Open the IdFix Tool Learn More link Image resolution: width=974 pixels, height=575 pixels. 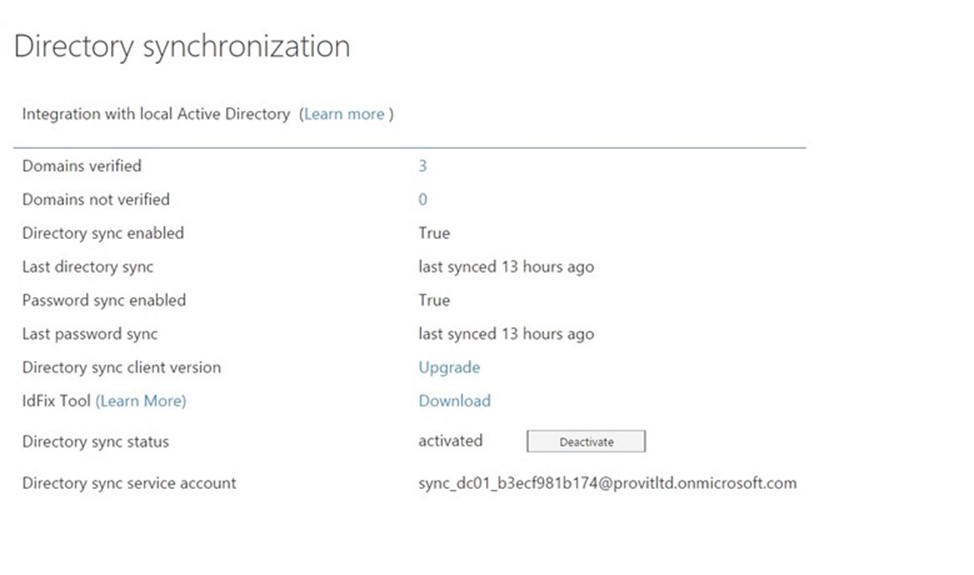(x=140, y=401)
